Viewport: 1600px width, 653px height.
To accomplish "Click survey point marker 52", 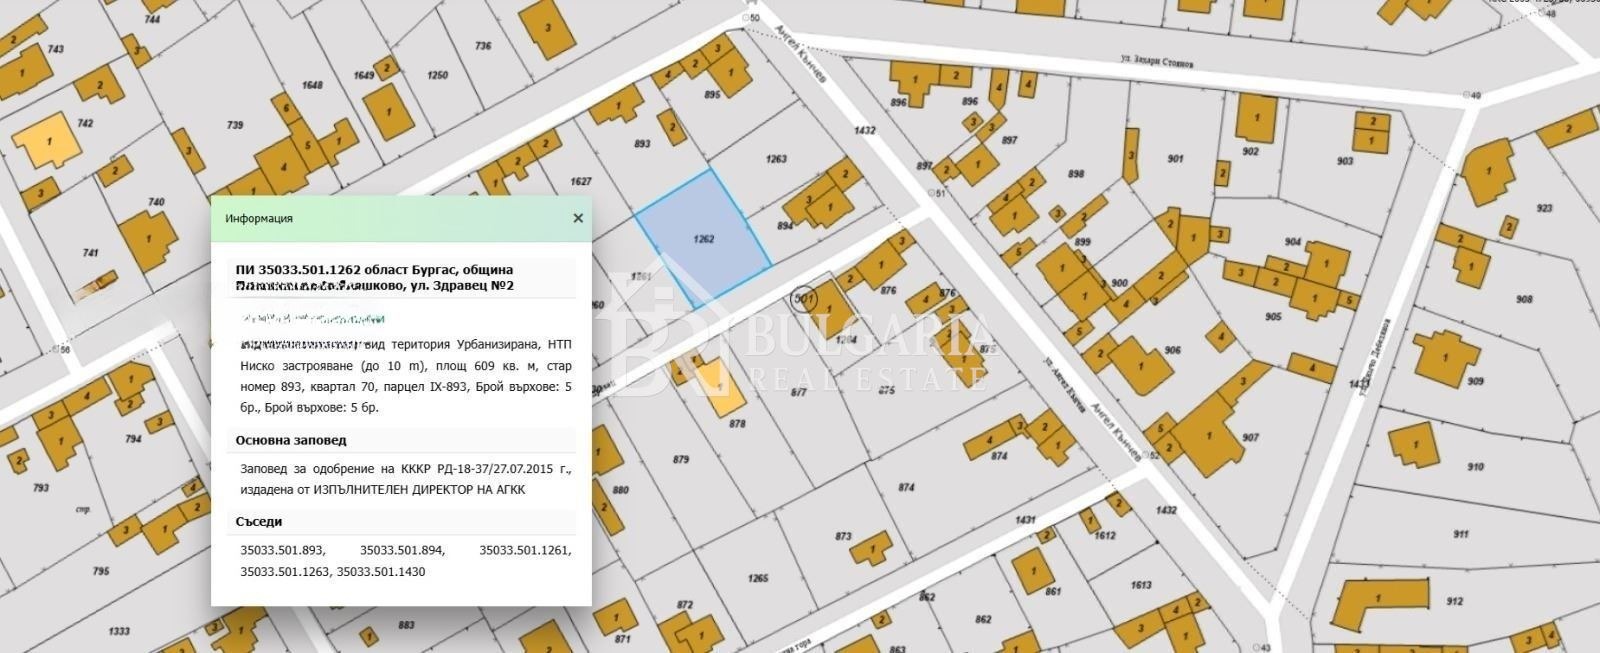I will 1145,455.
